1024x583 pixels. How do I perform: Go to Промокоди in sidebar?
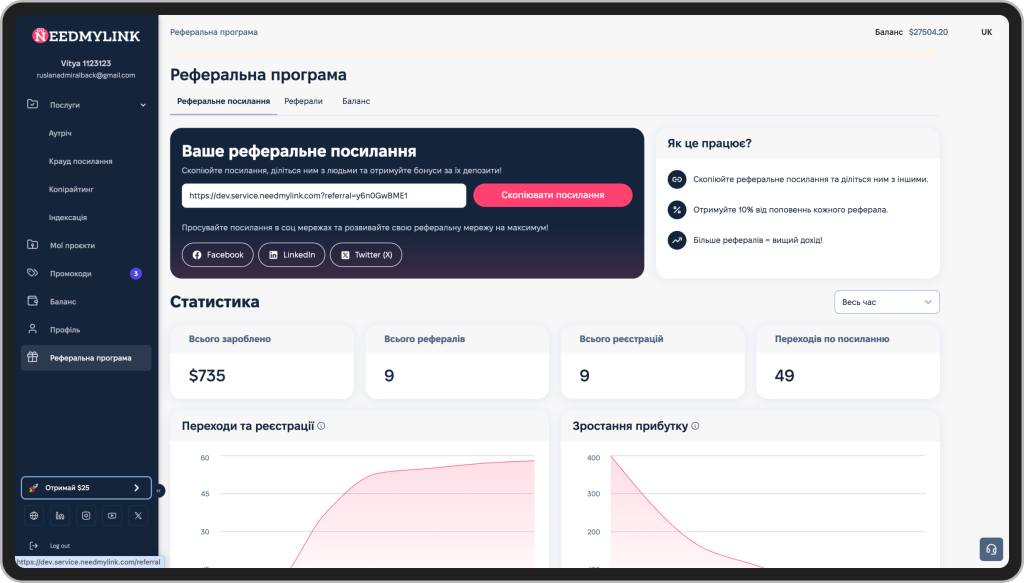coord(71,274)
